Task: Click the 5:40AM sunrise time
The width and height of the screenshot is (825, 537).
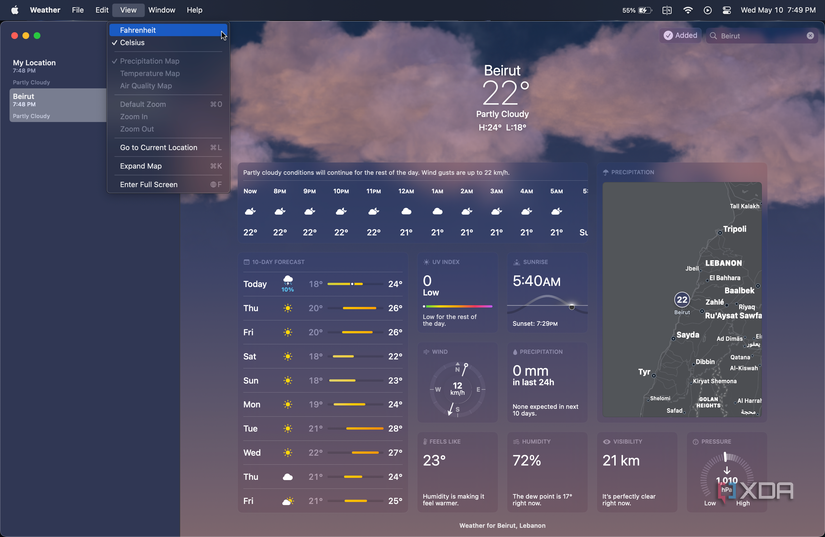Action: coord(537,281)
